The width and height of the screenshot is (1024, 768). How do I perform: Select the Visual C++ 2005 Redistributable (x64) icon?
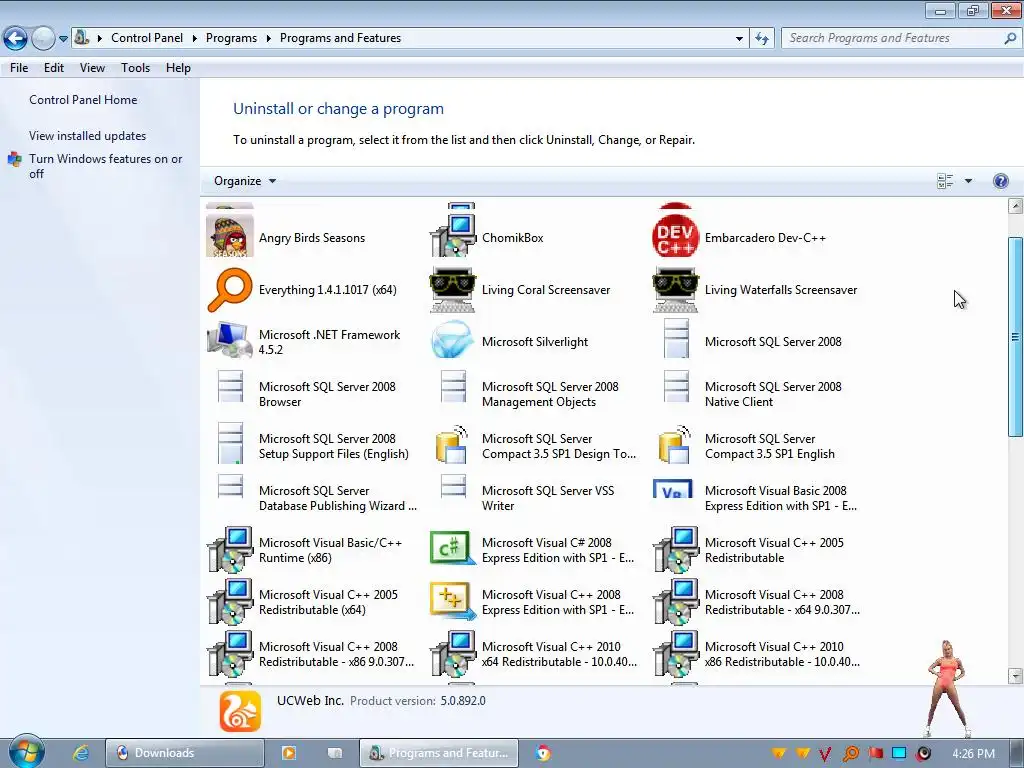coord(230,601)
